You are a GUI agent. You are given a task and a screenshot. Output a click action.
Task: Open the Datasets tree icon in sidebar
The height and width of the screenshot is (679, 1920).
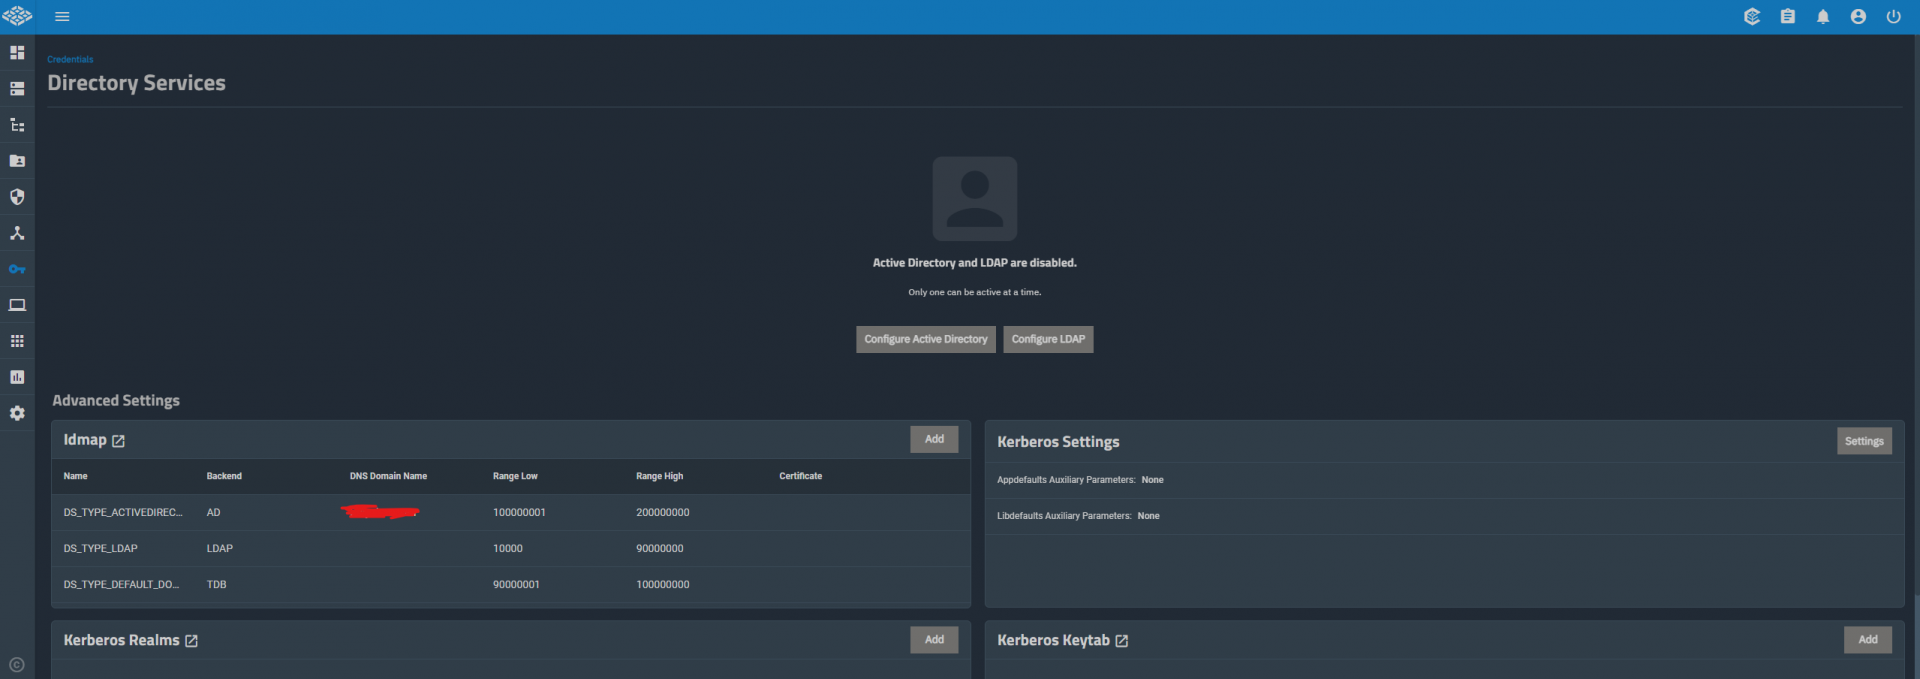pos(17,125)
